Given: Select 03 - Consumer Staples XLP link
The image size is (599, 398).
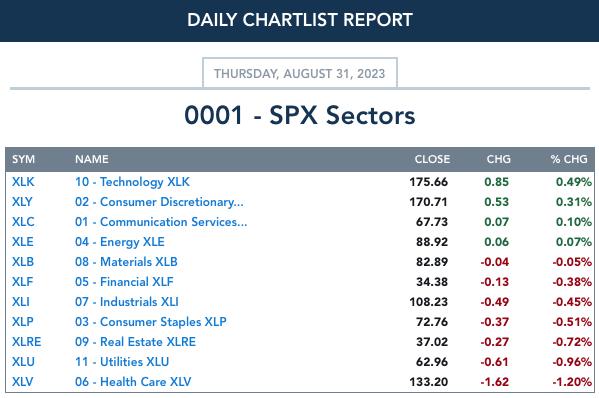Looking at the screenshot, I should point(151,322).
